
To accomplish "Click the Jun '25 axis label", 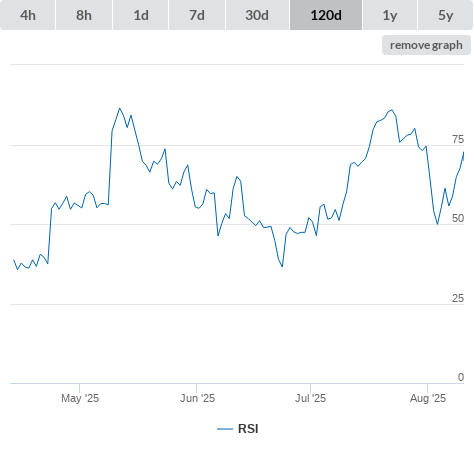I will [x=197, y=398].
